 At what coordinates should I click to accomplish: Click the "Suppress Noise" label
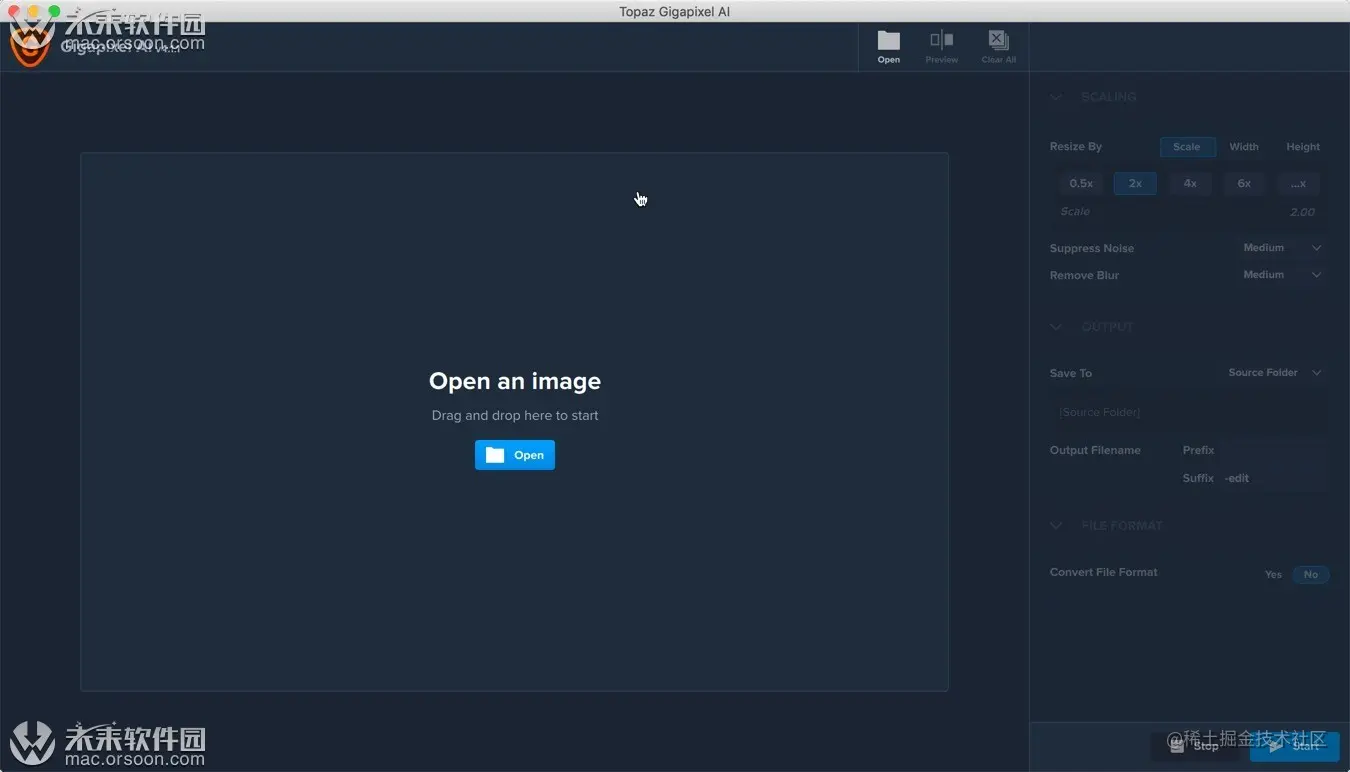pos(1092,248)
